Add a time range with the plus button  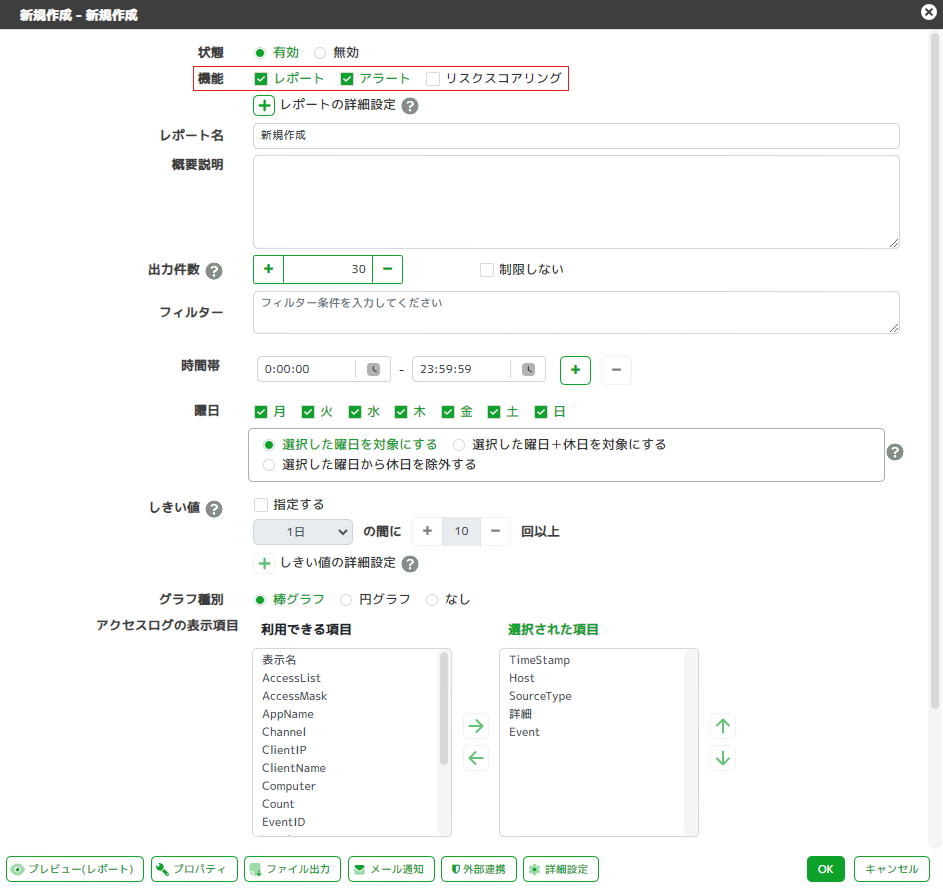tap(576, 370)
